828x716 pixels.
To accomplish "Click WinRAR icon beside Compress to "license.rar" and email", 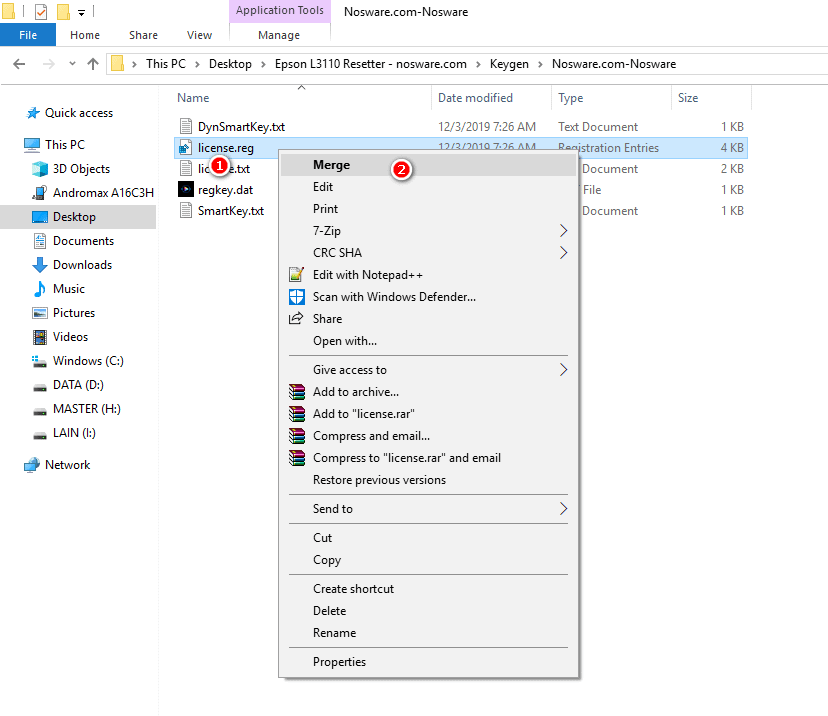I will point(297,458).
